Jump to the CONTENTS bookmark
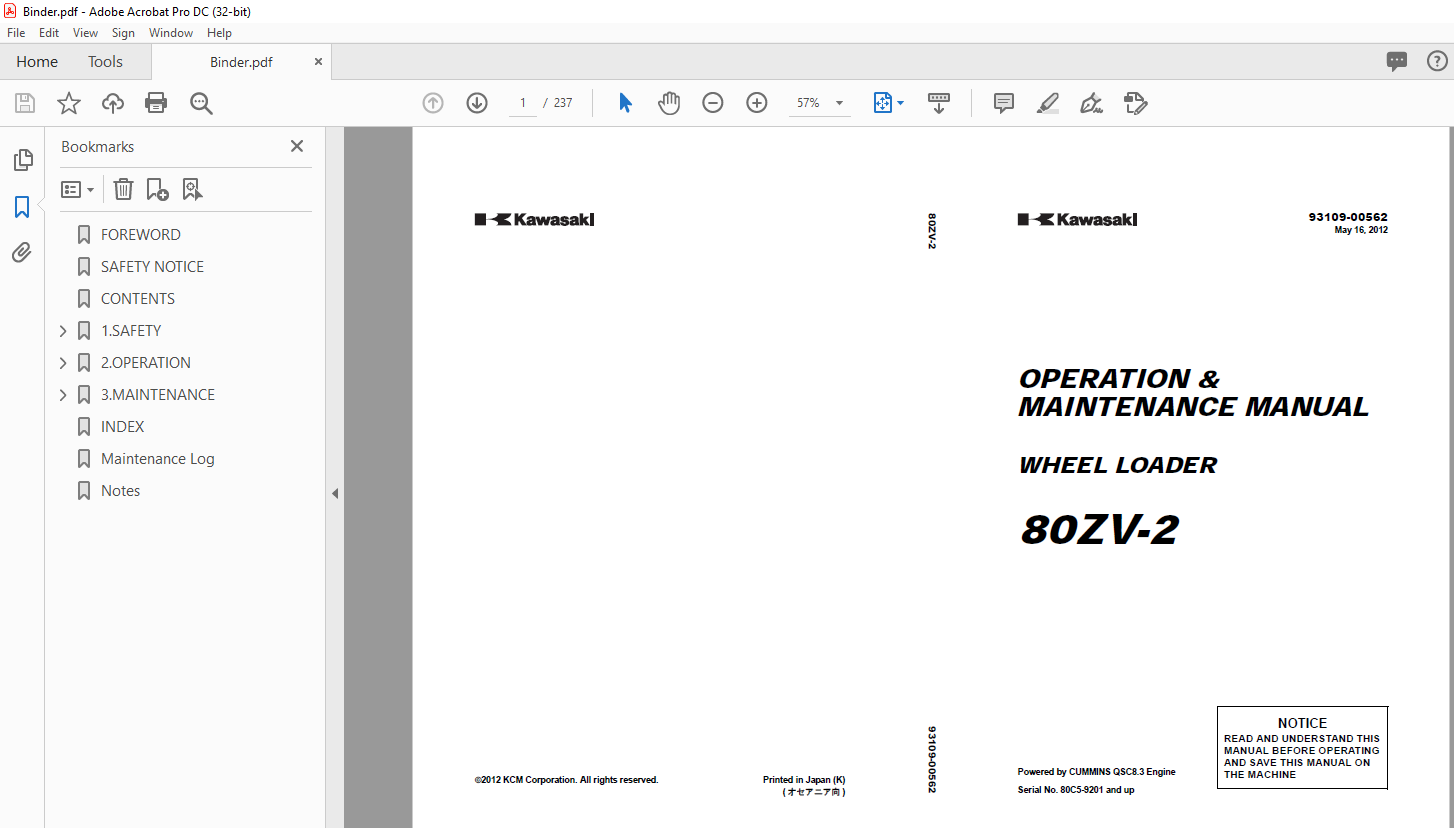 point(138,299)
